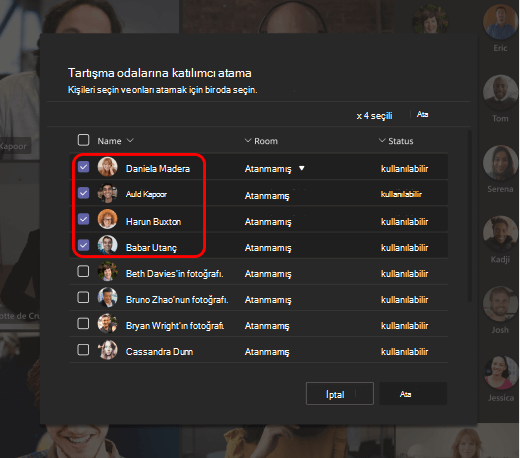This screenshot has width=520, height=458.
Task: Toggle the select-all checkbox beside Name
Action: pos(83,140)
